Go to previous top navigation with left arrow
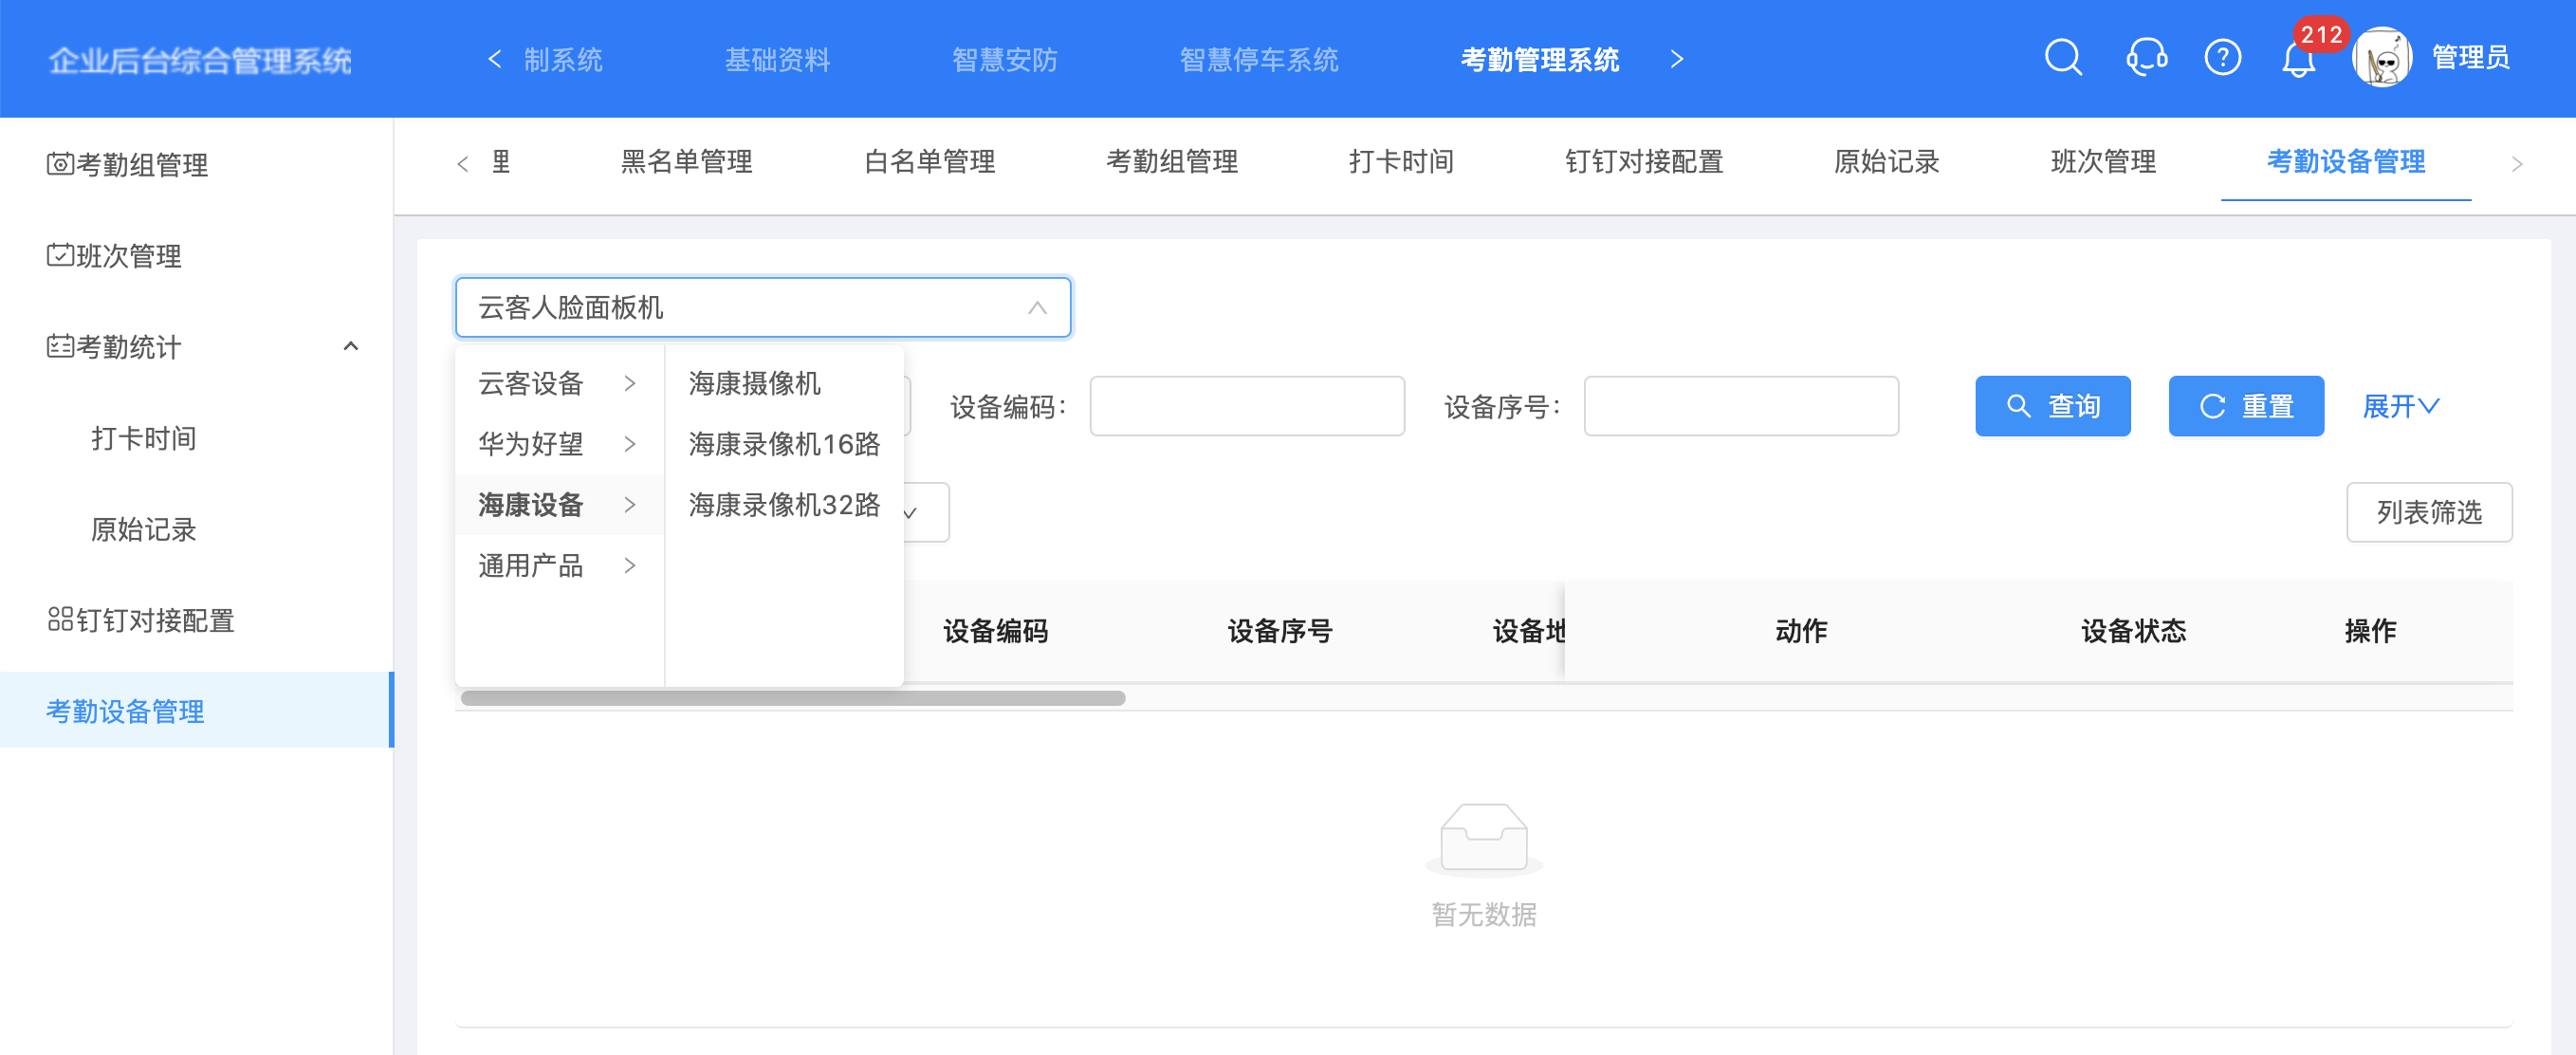 (494, 59)
